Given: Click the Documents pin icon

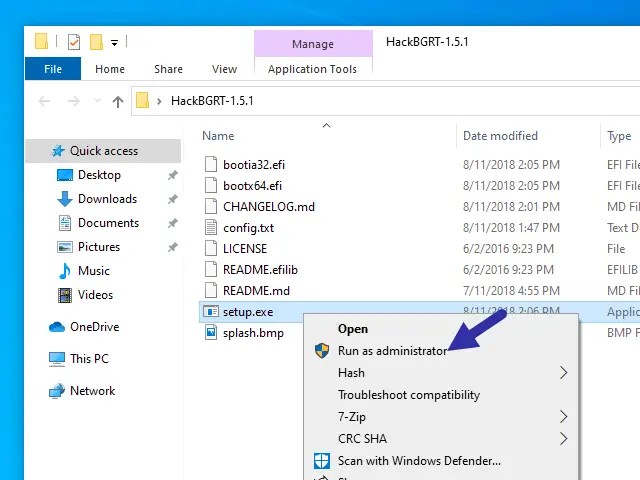Looking at the screenshot, I should click(x=173, y=223).
